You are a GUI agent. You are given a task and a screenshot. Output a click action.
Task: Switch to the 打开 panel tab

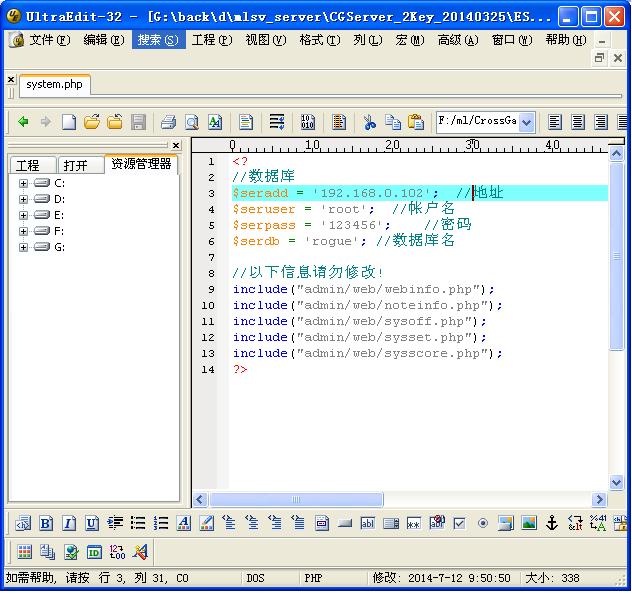click(x=75, y=165)
